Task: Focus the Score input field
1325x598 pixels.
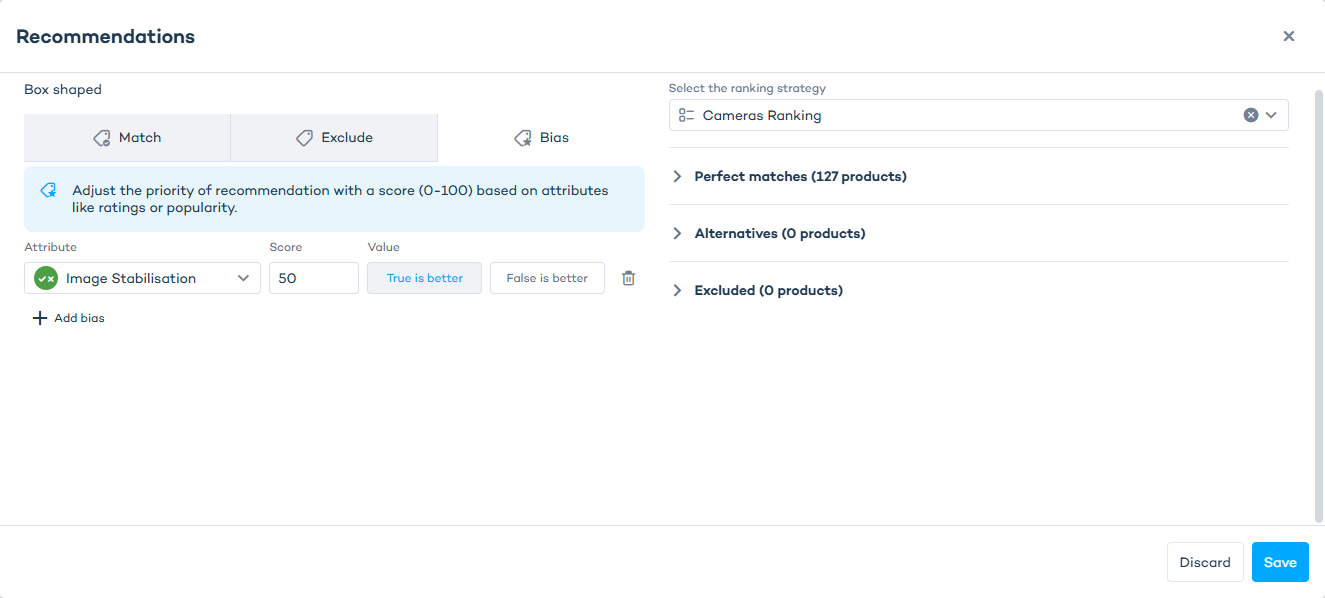Action: (314, 278)
